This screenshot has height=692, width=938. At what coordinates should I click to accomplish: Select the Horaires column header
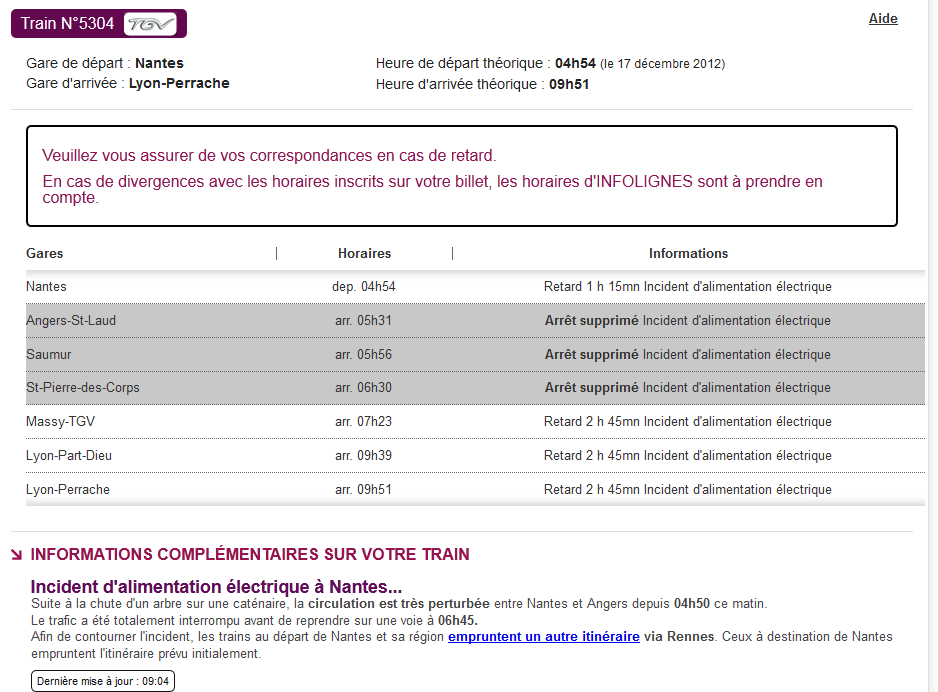coord(364,254)
